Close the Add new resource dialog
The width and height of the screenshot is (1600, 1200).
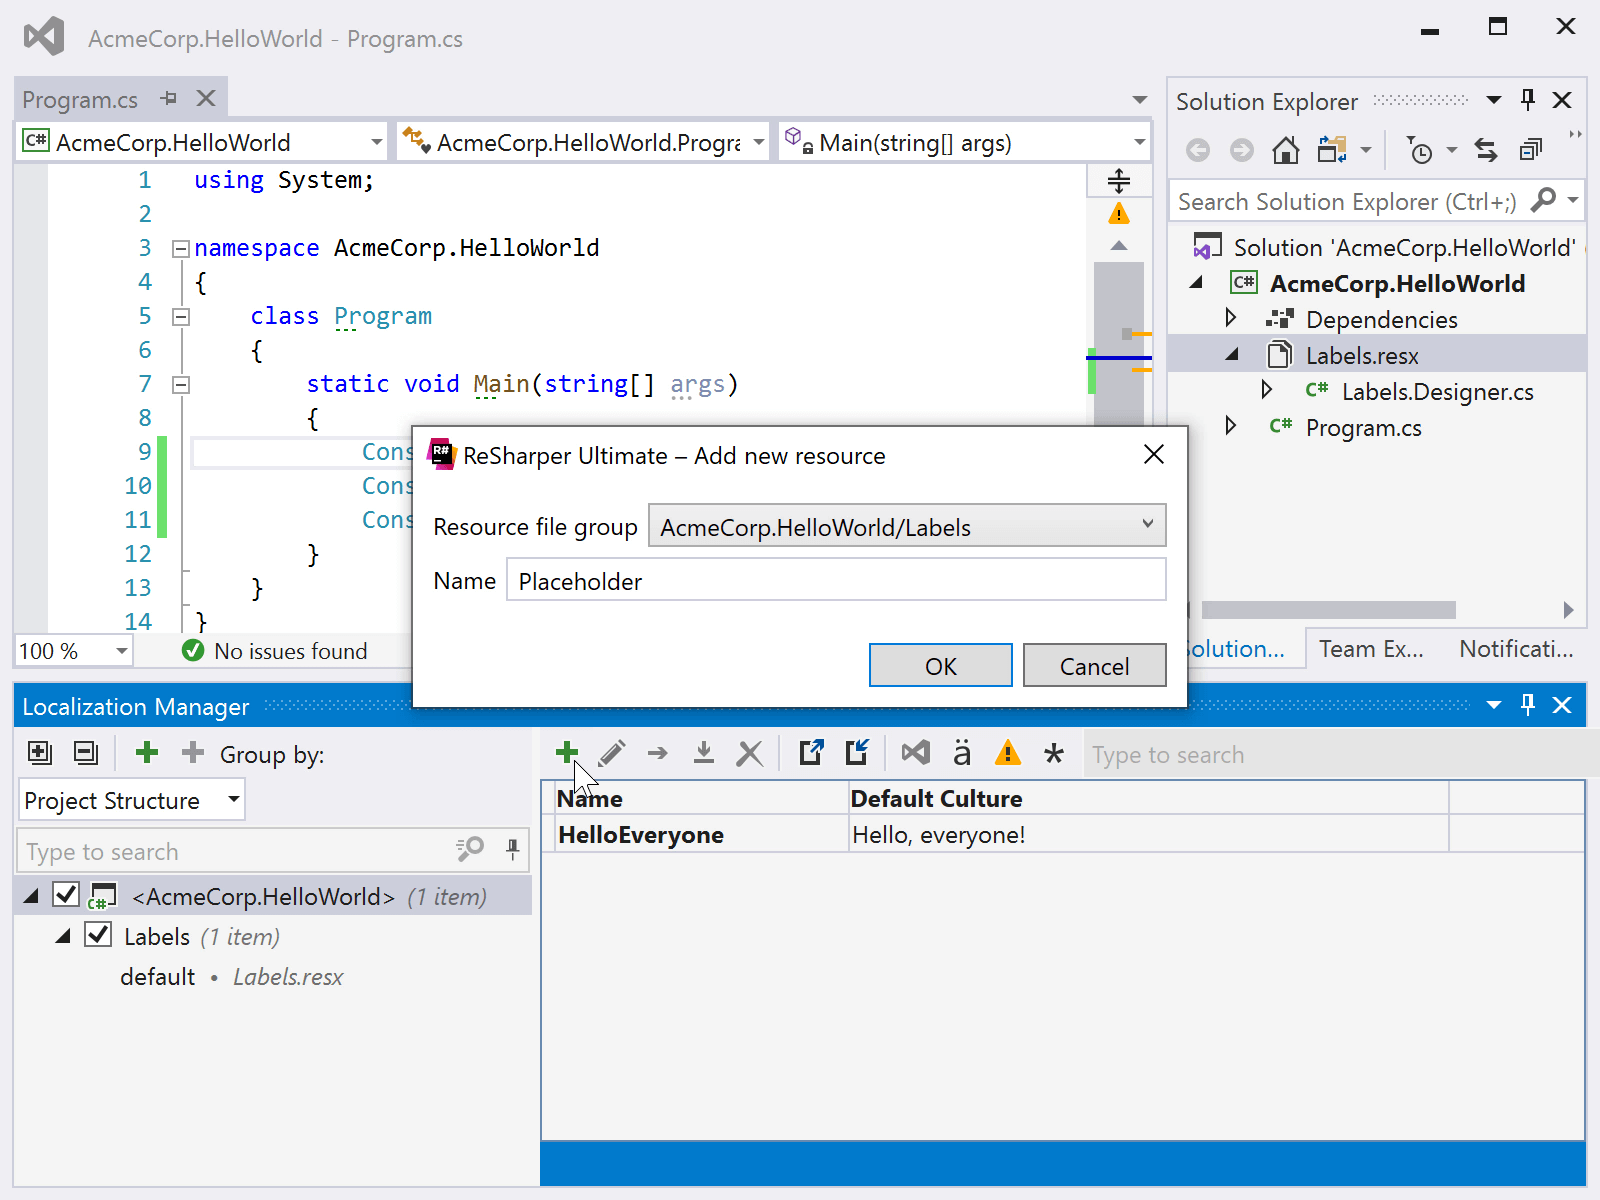tap(1153, 454)
